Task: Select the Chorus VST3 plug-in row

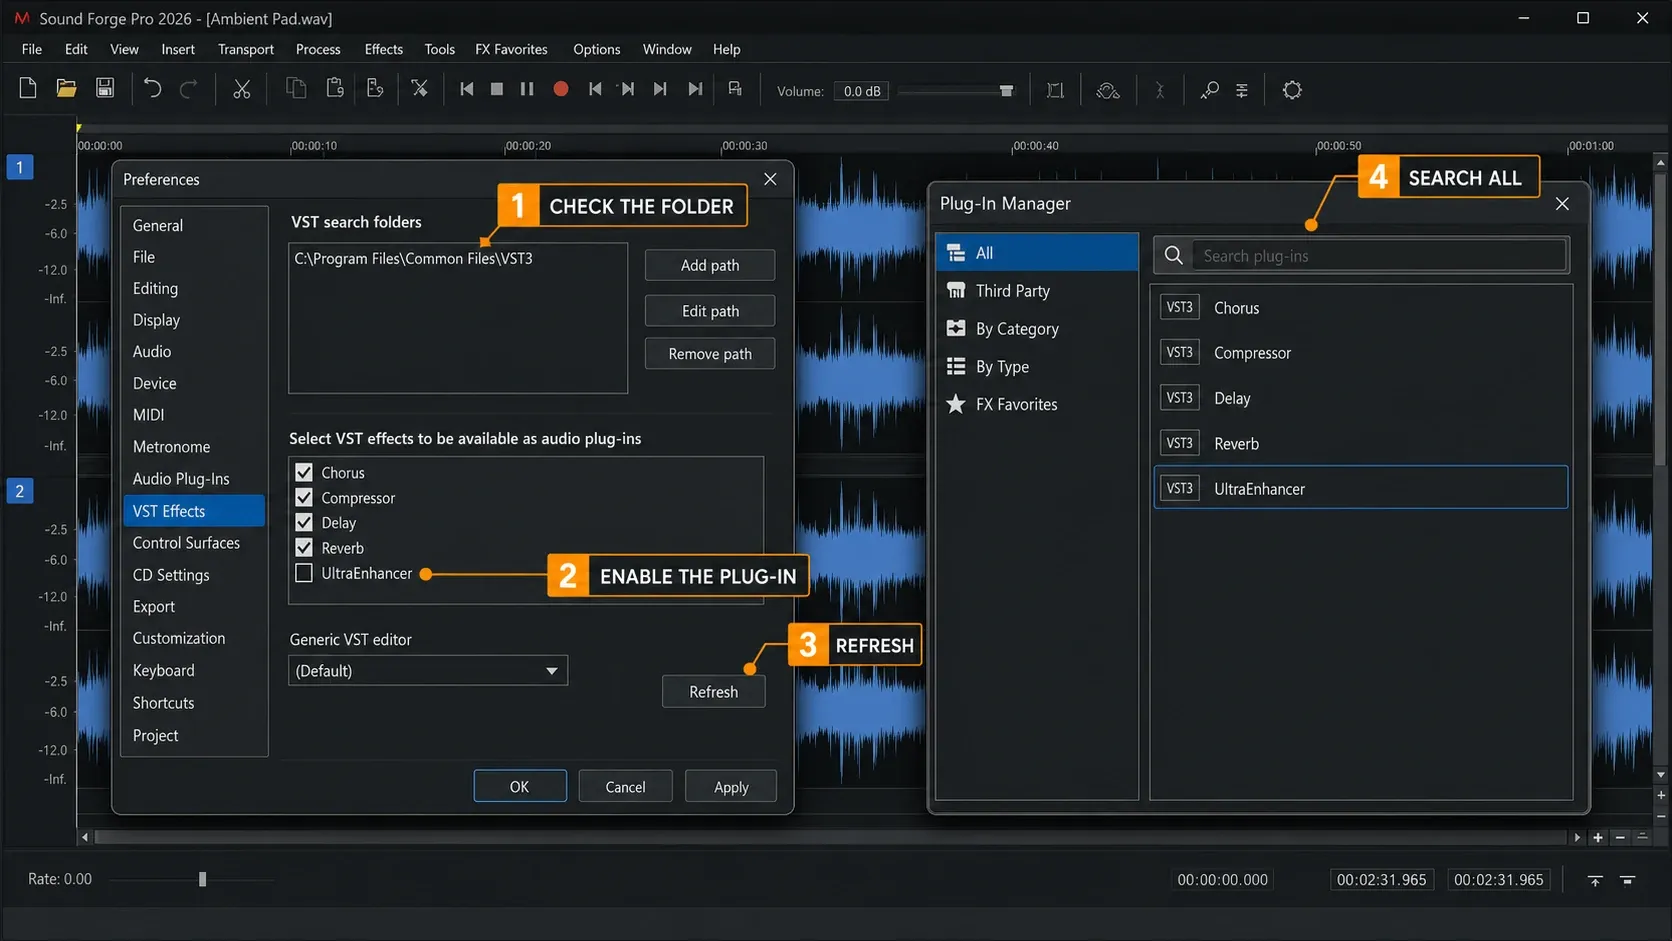Action: [1361, 308]
